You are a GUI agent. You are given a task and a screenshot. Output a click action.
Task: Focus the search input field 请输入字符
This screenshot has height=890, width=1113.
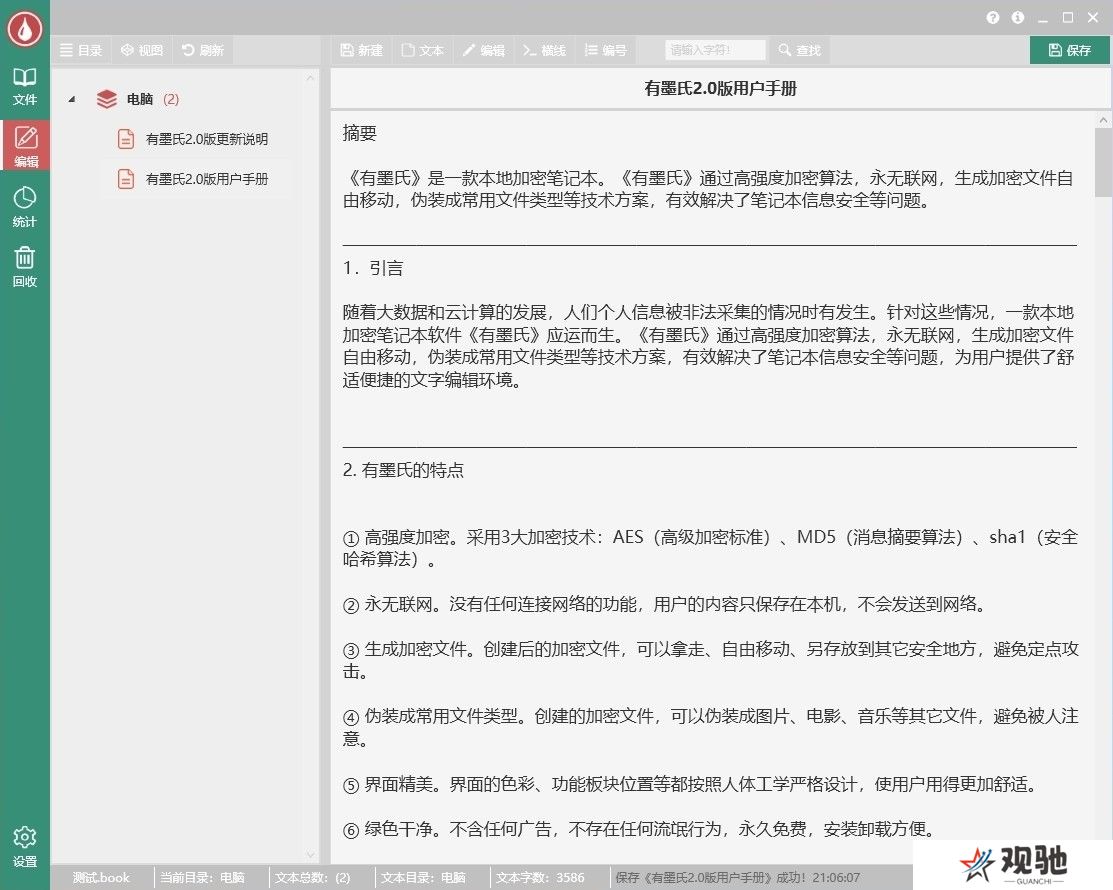716,50
